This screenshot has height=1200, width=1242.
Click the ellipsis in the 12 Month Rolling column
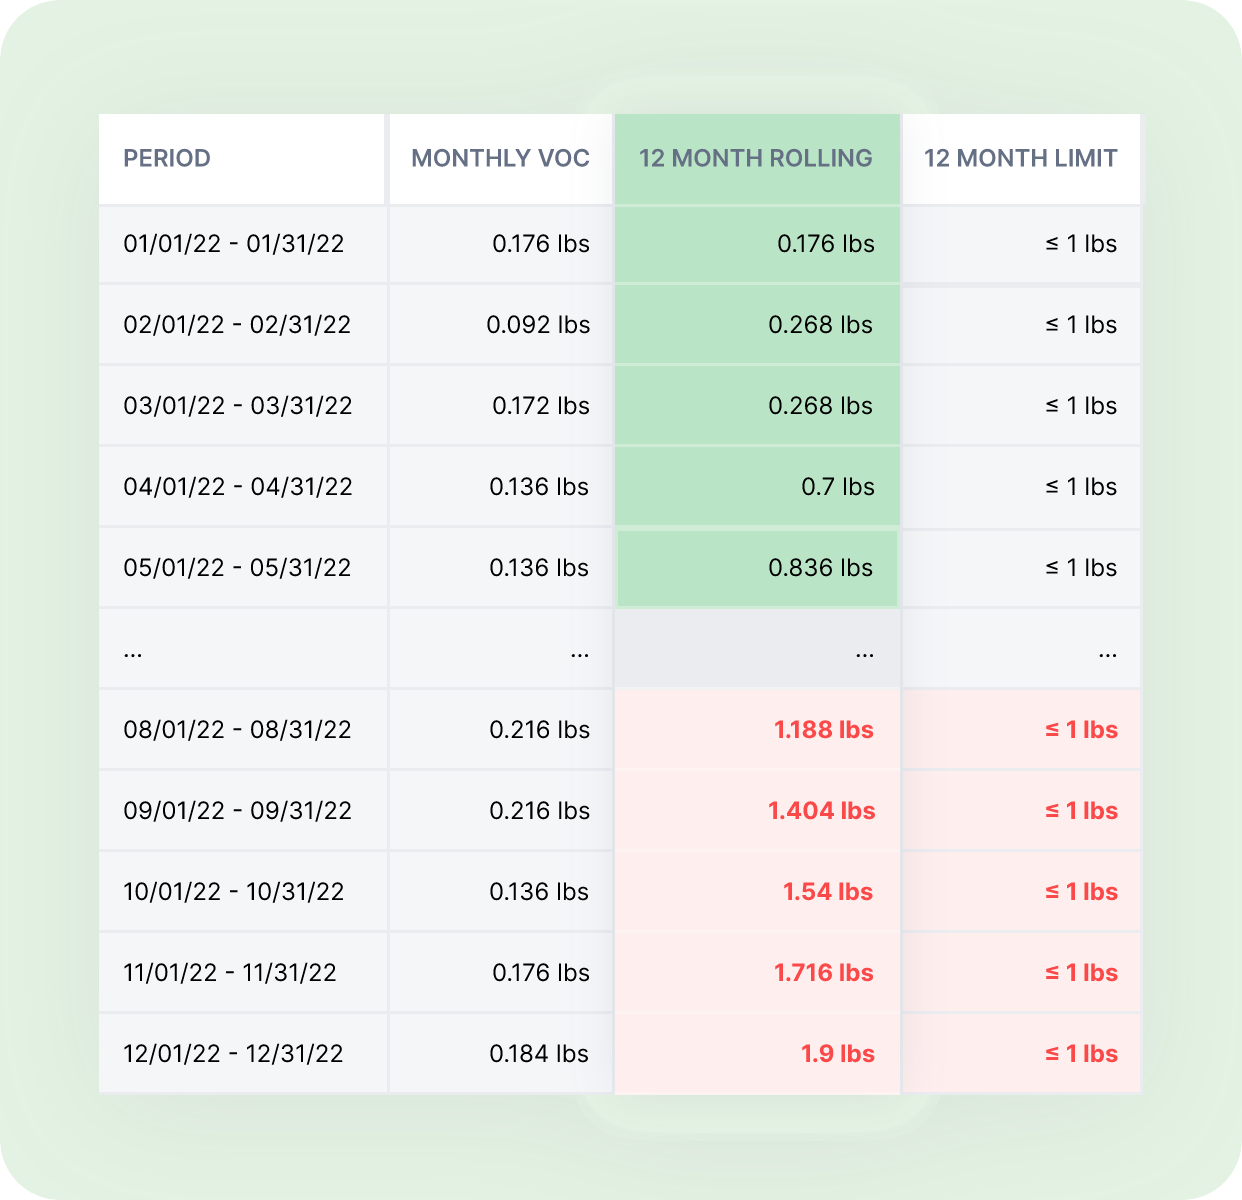pyautogui.click(x=865, y=652)
